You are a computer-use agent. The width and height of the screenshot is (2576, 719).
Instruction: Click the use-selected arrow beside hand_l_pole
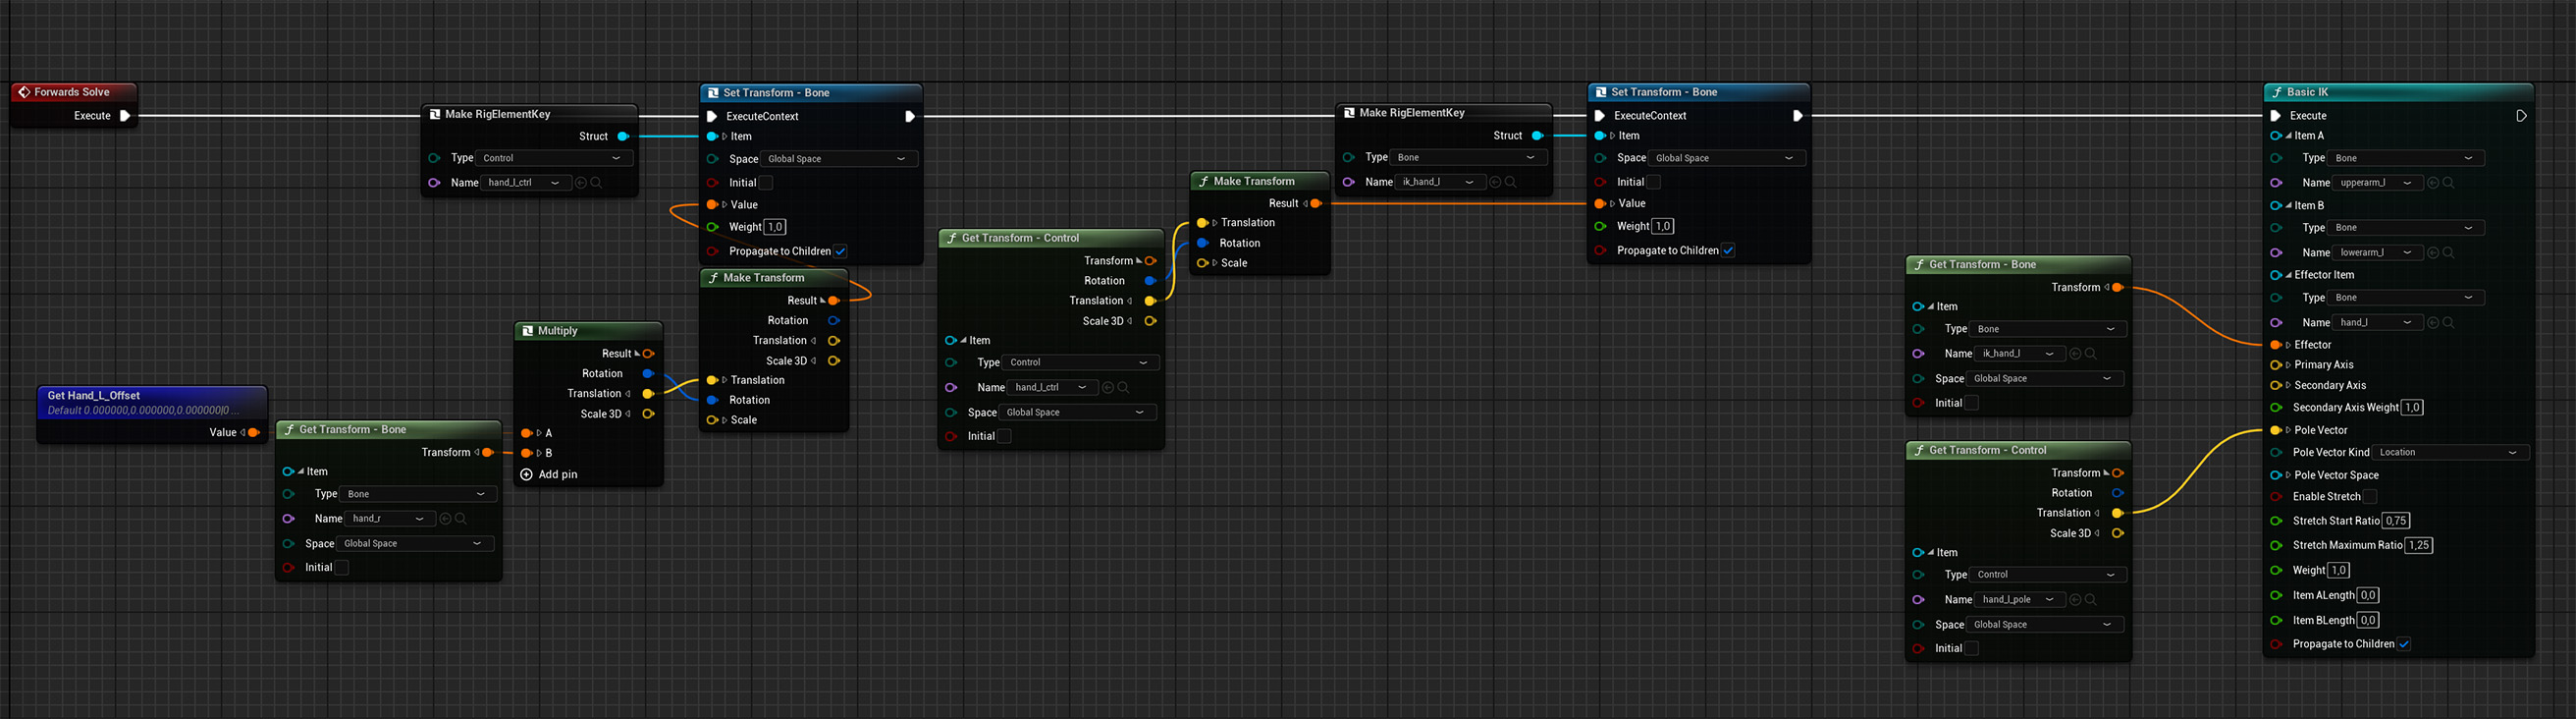click(2076, 600)
